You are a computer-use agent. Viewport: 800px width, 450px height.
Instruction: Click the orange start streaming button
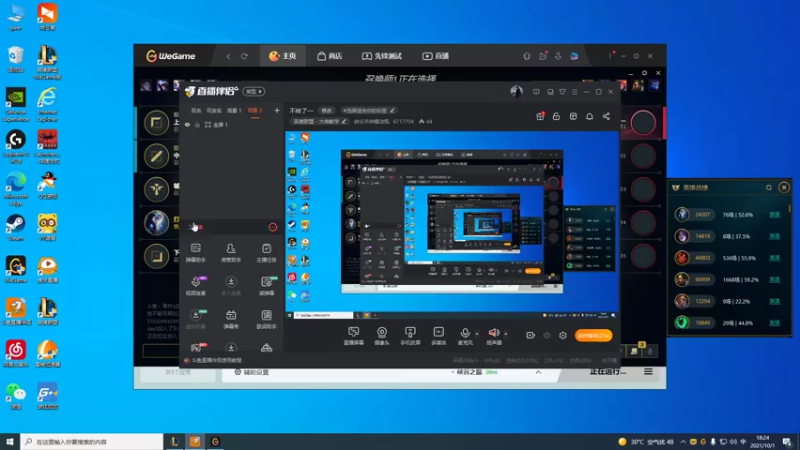coord(593,335)
